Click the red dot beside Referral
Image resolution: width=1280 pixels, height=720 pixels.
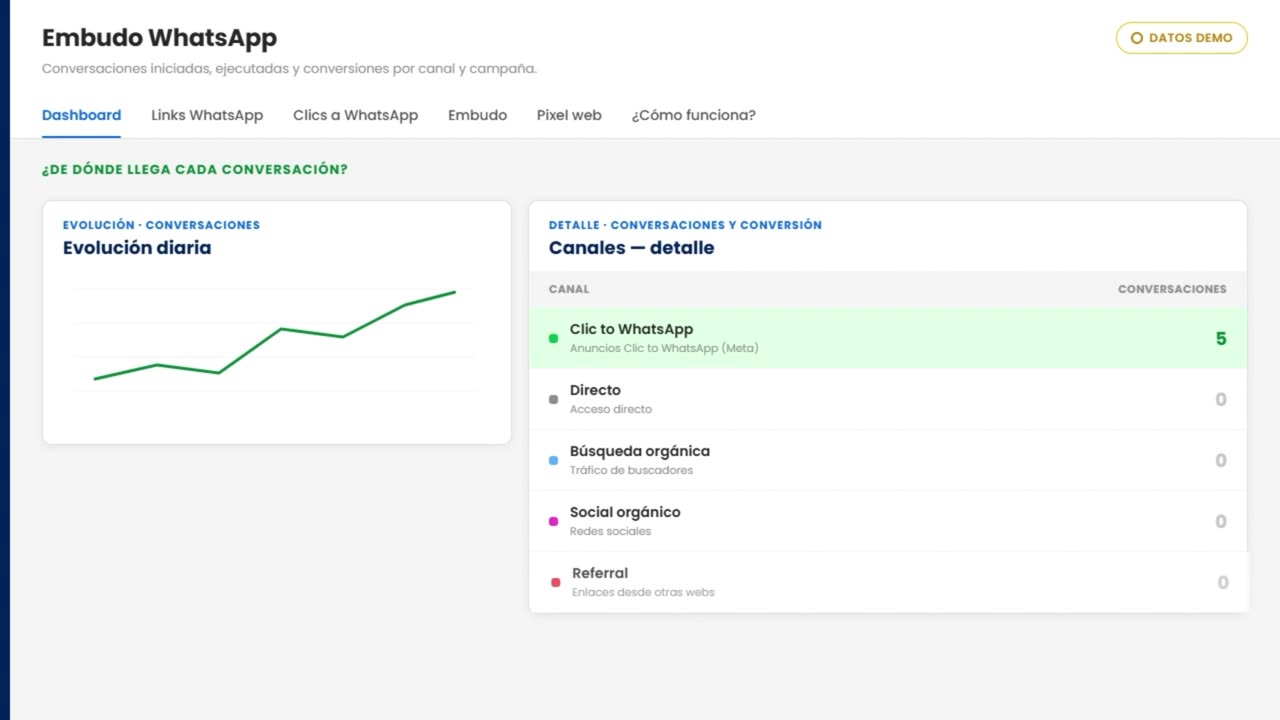click(x=556, y=583)
